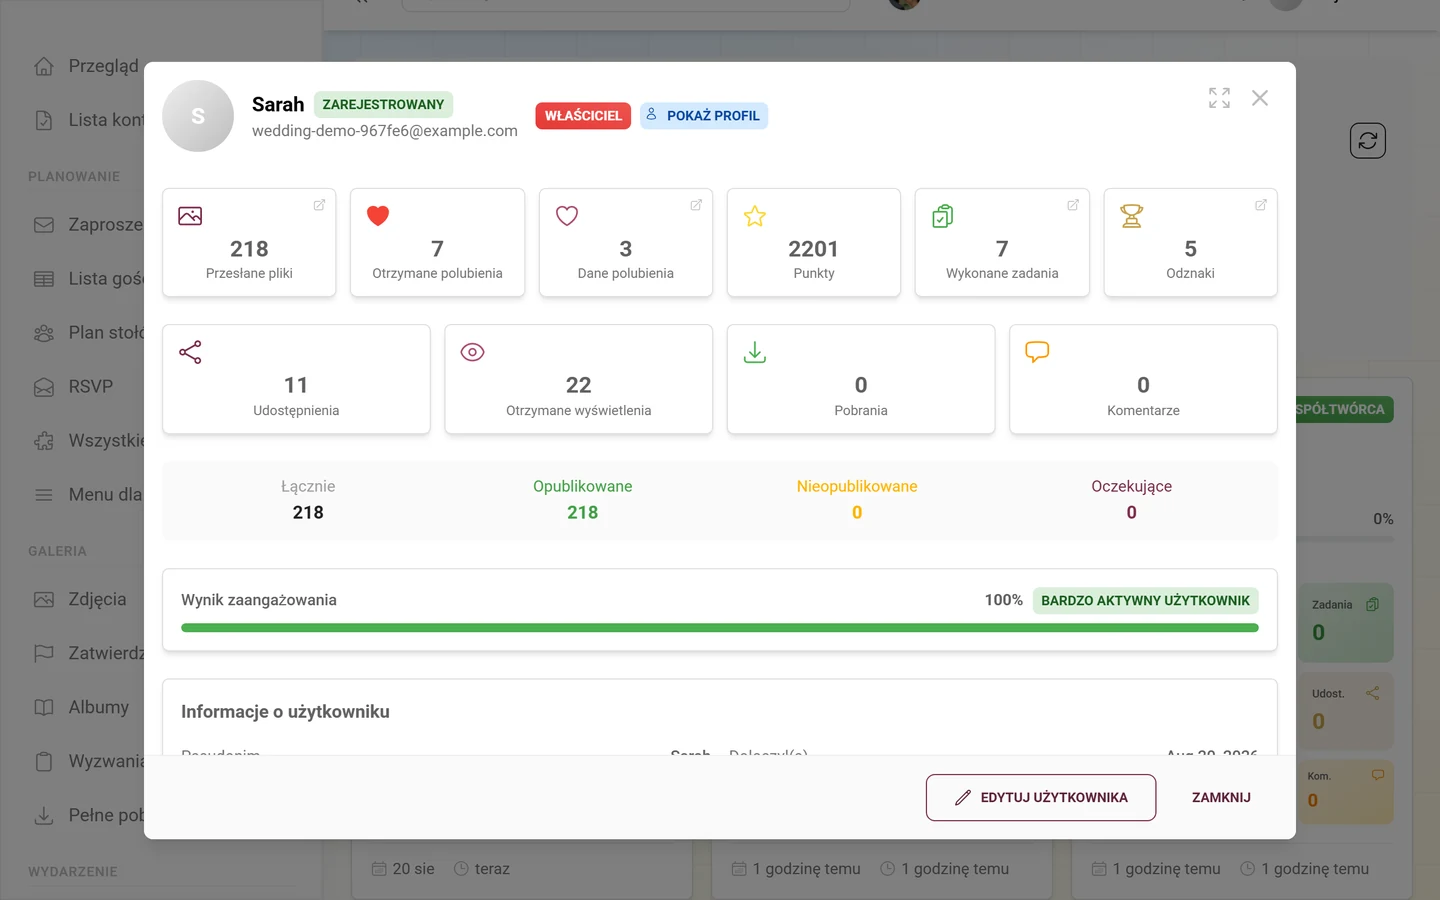
Task: Click the download icon on Pobrania card
Action: pyautogui.click(x=755, y=352)
